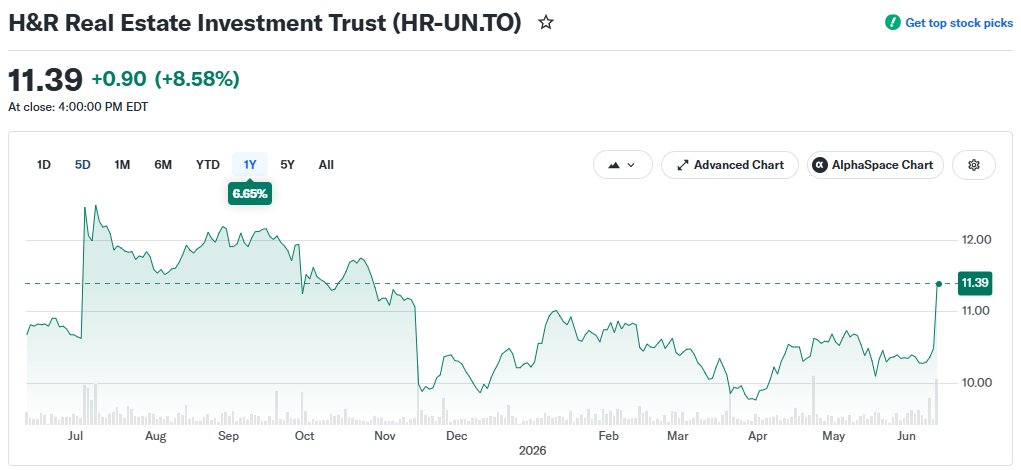Click the Nov label on time axis
Screen dimensions: 1021x470
pyautogui.click(x=385, y=435)
